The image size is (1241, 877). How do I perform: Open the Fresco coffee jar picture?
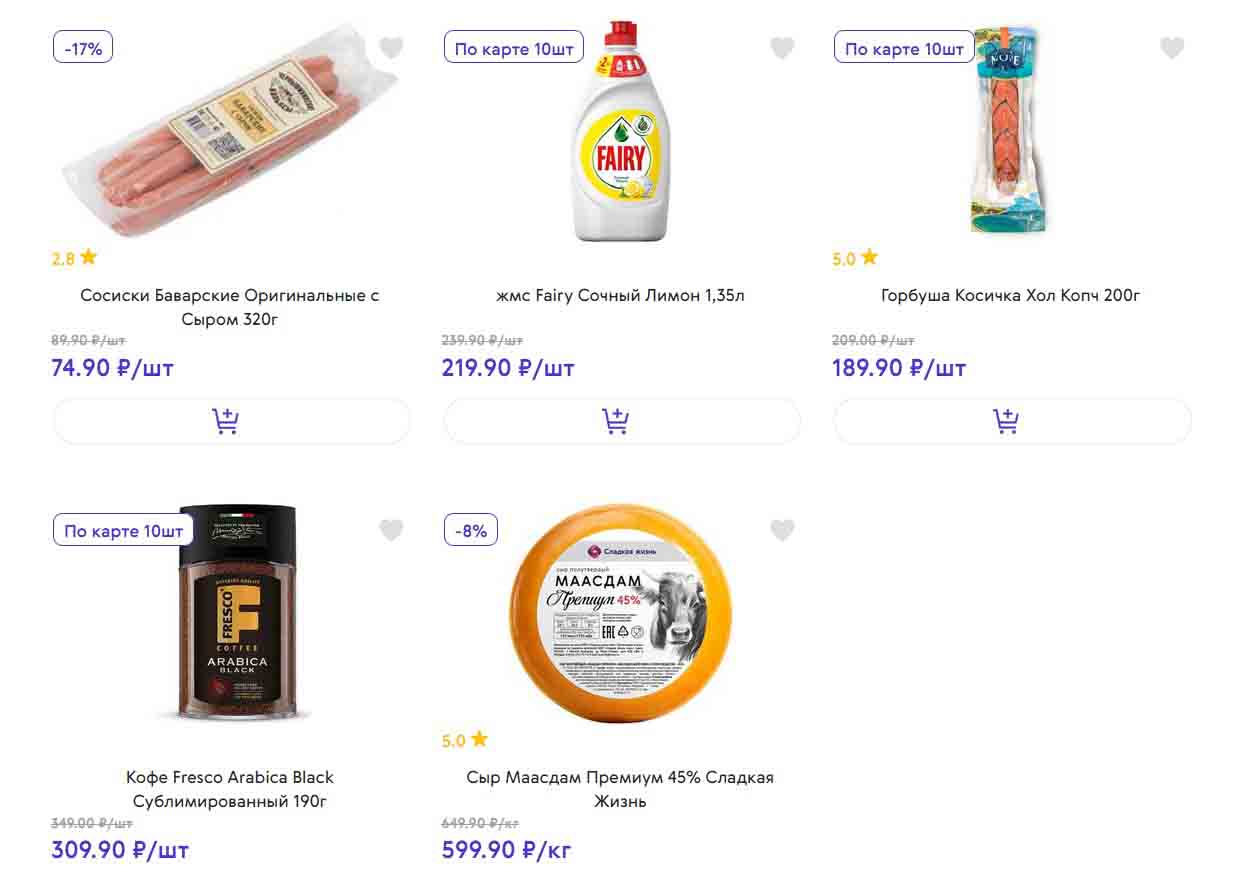238,612
